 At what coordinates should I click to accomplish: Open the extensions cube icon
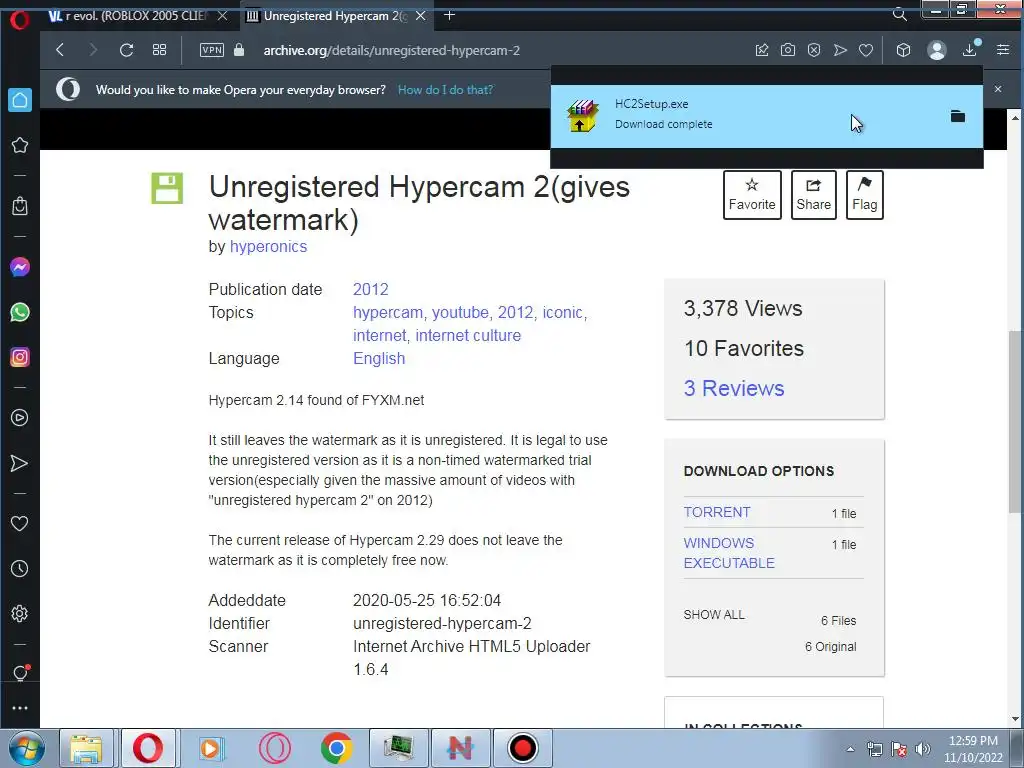click(903, 50)
